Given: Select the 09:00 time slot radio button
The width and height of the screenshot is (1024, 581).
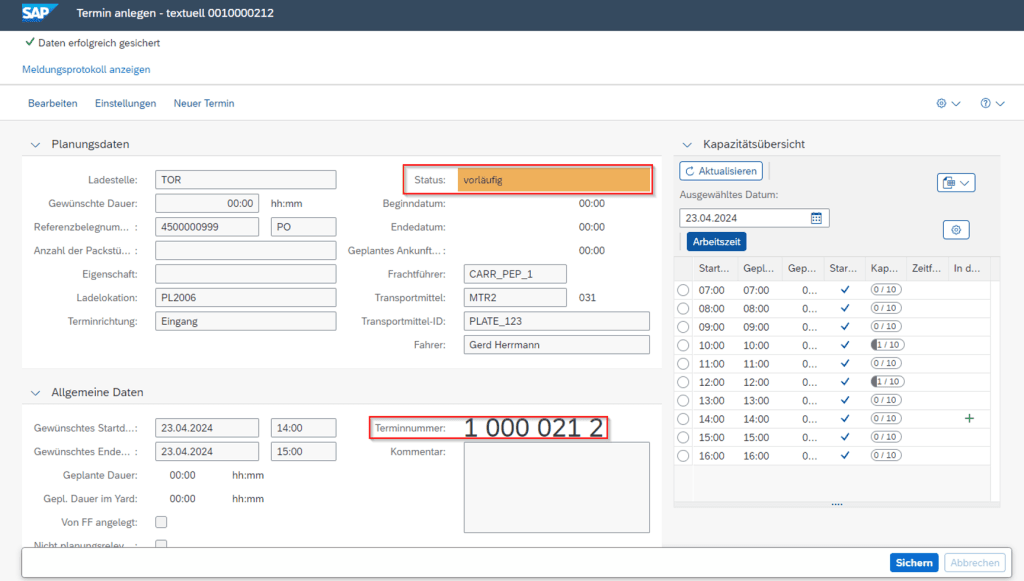Looking at the screenshot, I should point(683,326).
